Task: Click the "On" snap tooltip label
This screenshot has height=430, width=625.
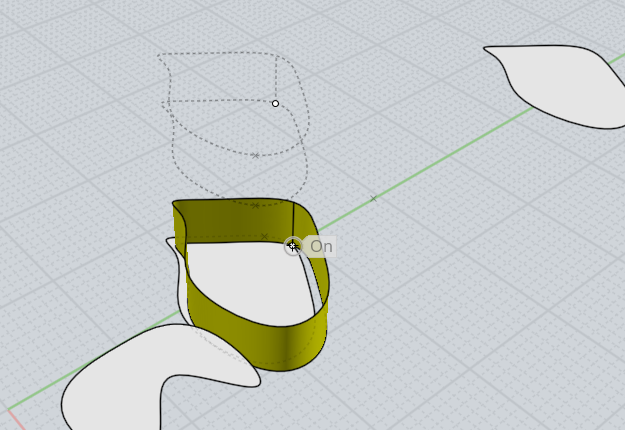Action: click(321, 247)
